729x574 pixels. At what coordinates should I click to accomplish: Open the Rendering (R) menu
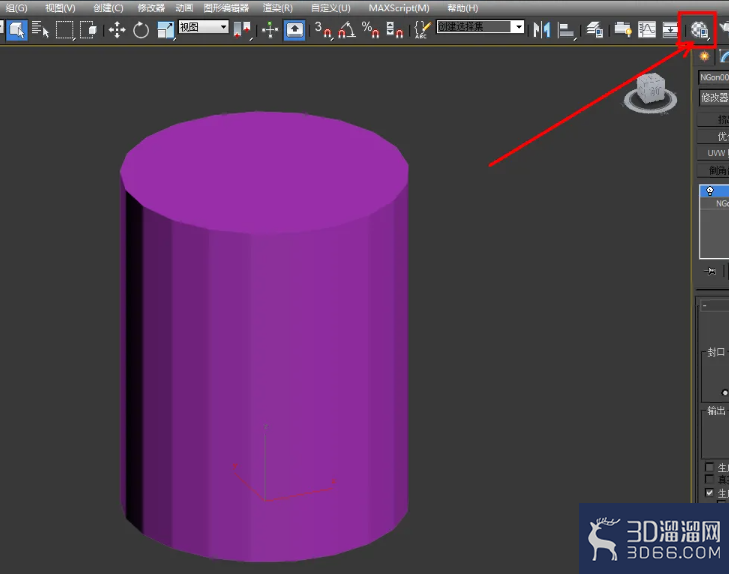pyautogui.click(x=278, y=8)
